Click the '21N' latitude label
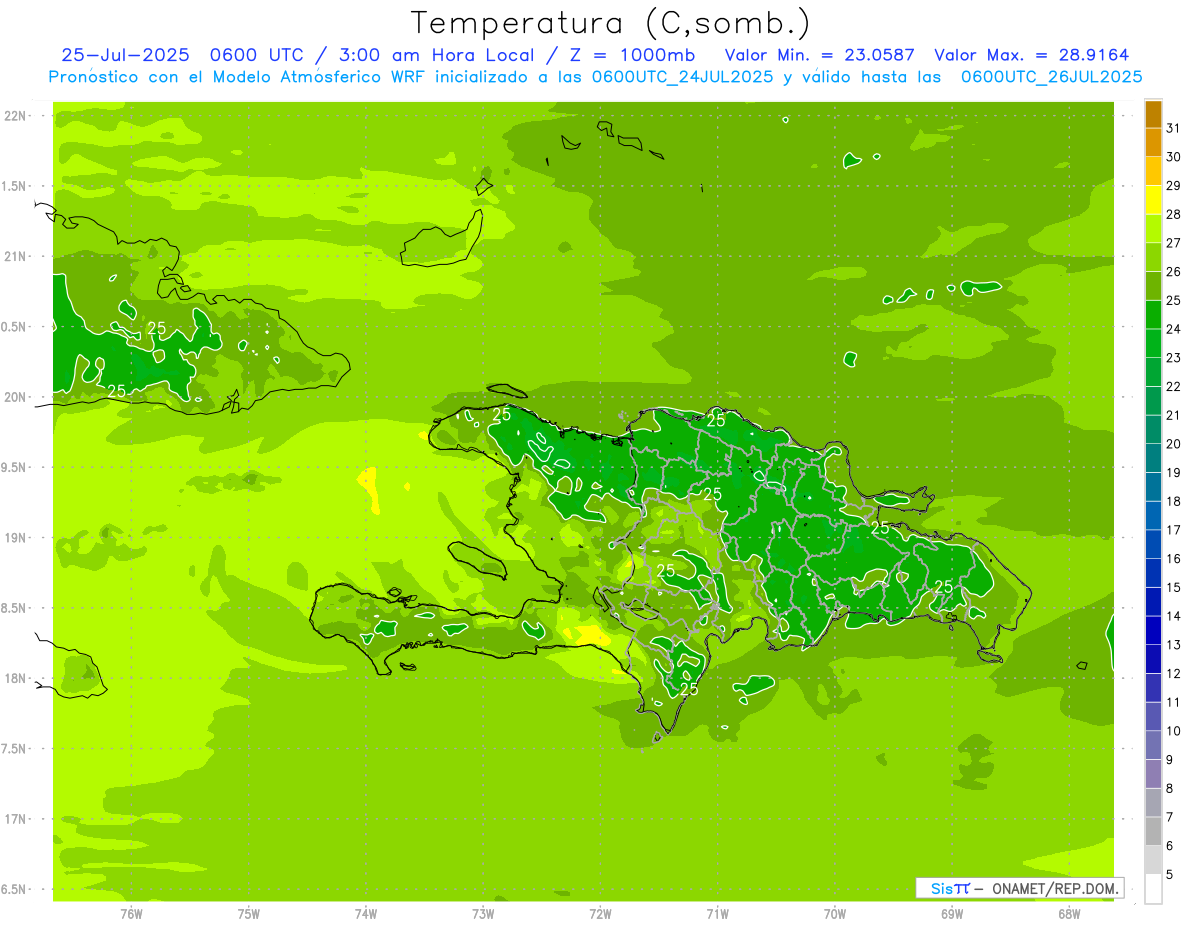Viewport: 1200px width, 927px height. click(x=14, y=257)
